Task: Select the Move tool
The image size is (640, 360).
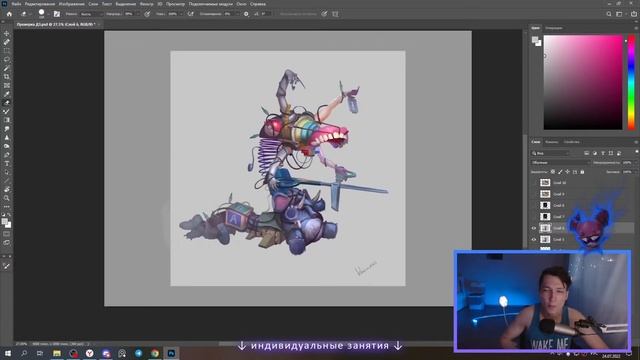Action: coord(7,33)
